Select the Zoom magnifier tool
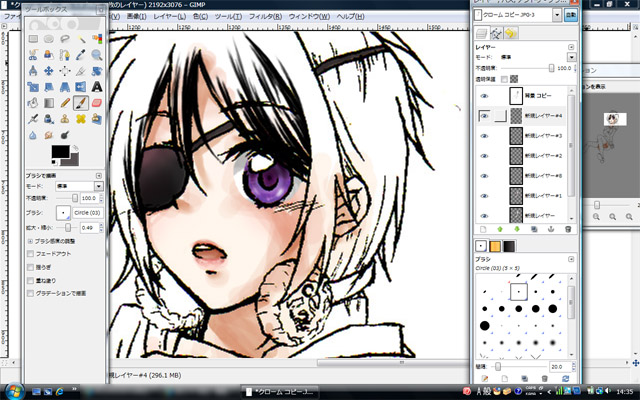 coord(97,55)
